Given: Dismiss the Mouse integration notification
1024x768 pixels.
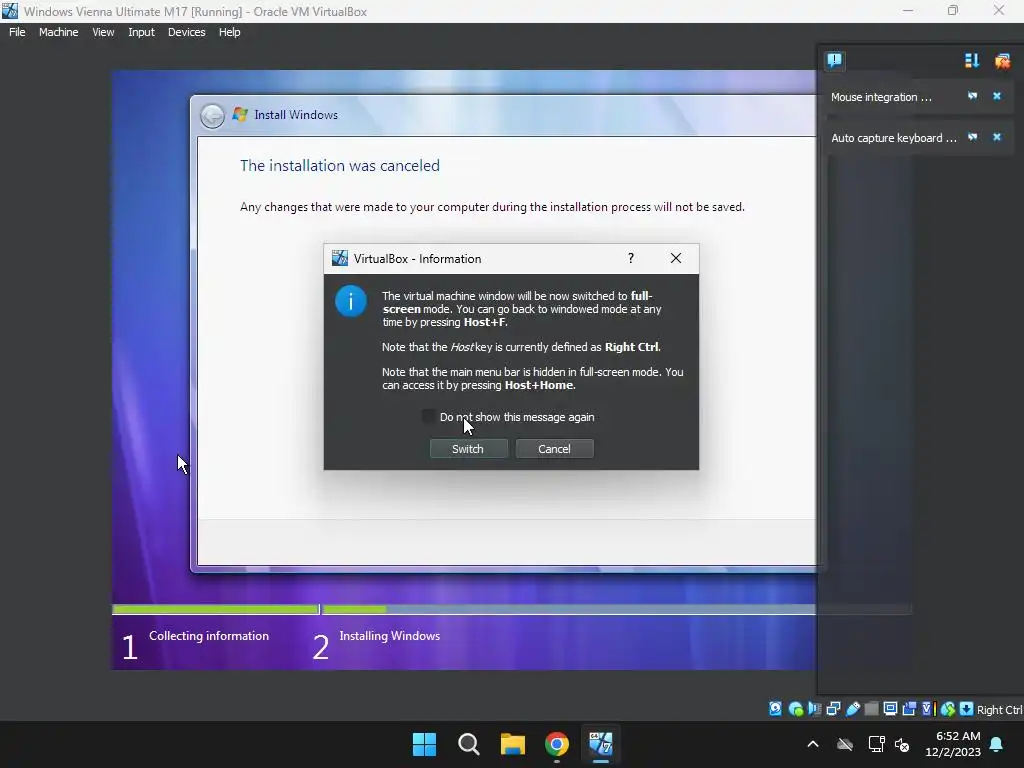Looking at the screenshot, I should point(997,96).
